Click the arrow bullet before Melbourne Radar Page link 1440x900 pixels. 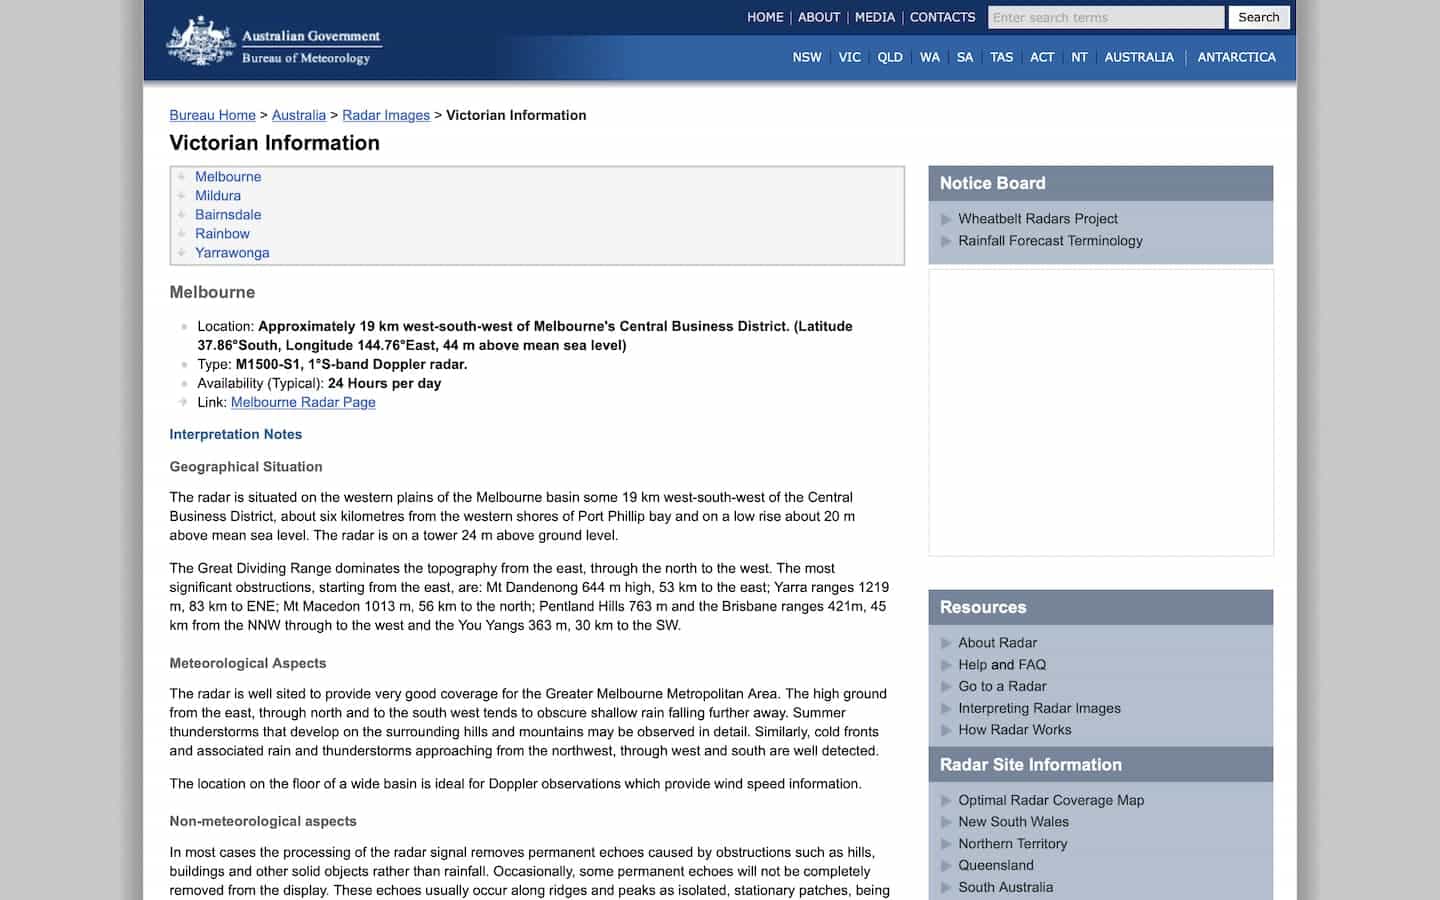click(x=182, y=402)
